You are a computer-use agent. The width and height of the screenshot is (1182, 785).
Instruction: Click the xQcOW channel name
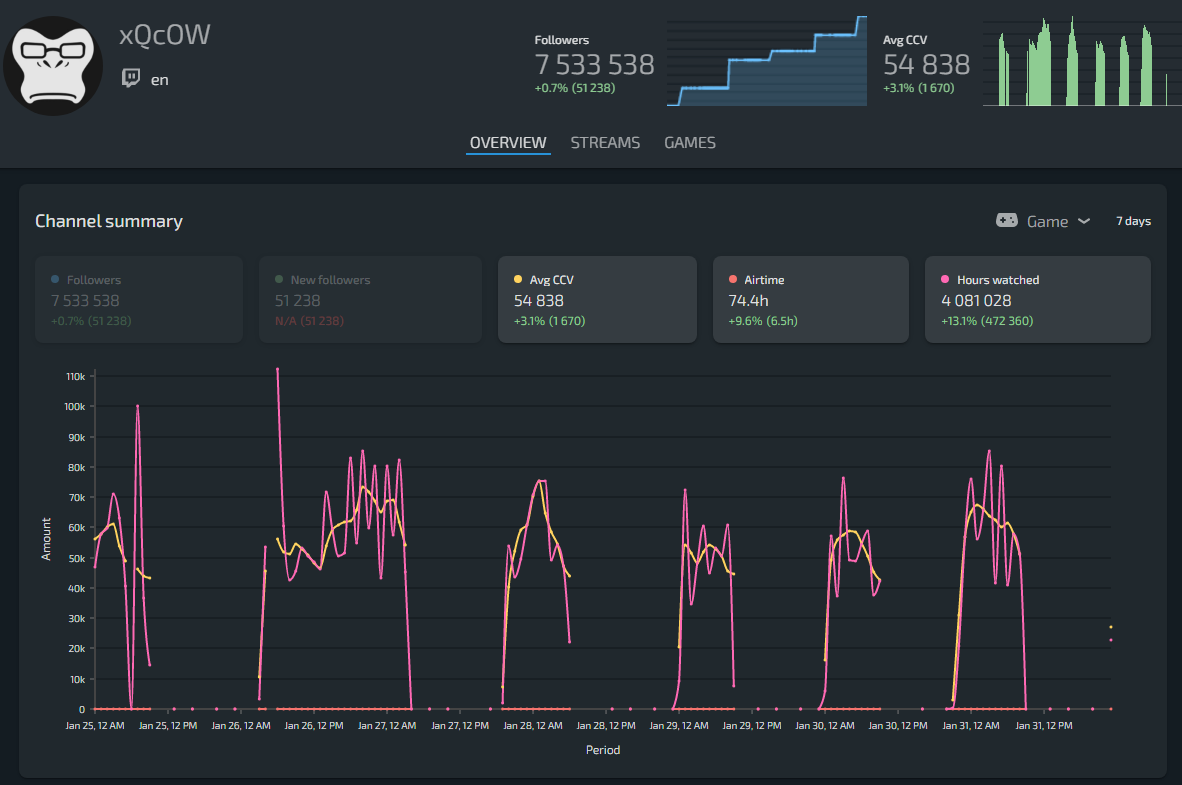164,35
